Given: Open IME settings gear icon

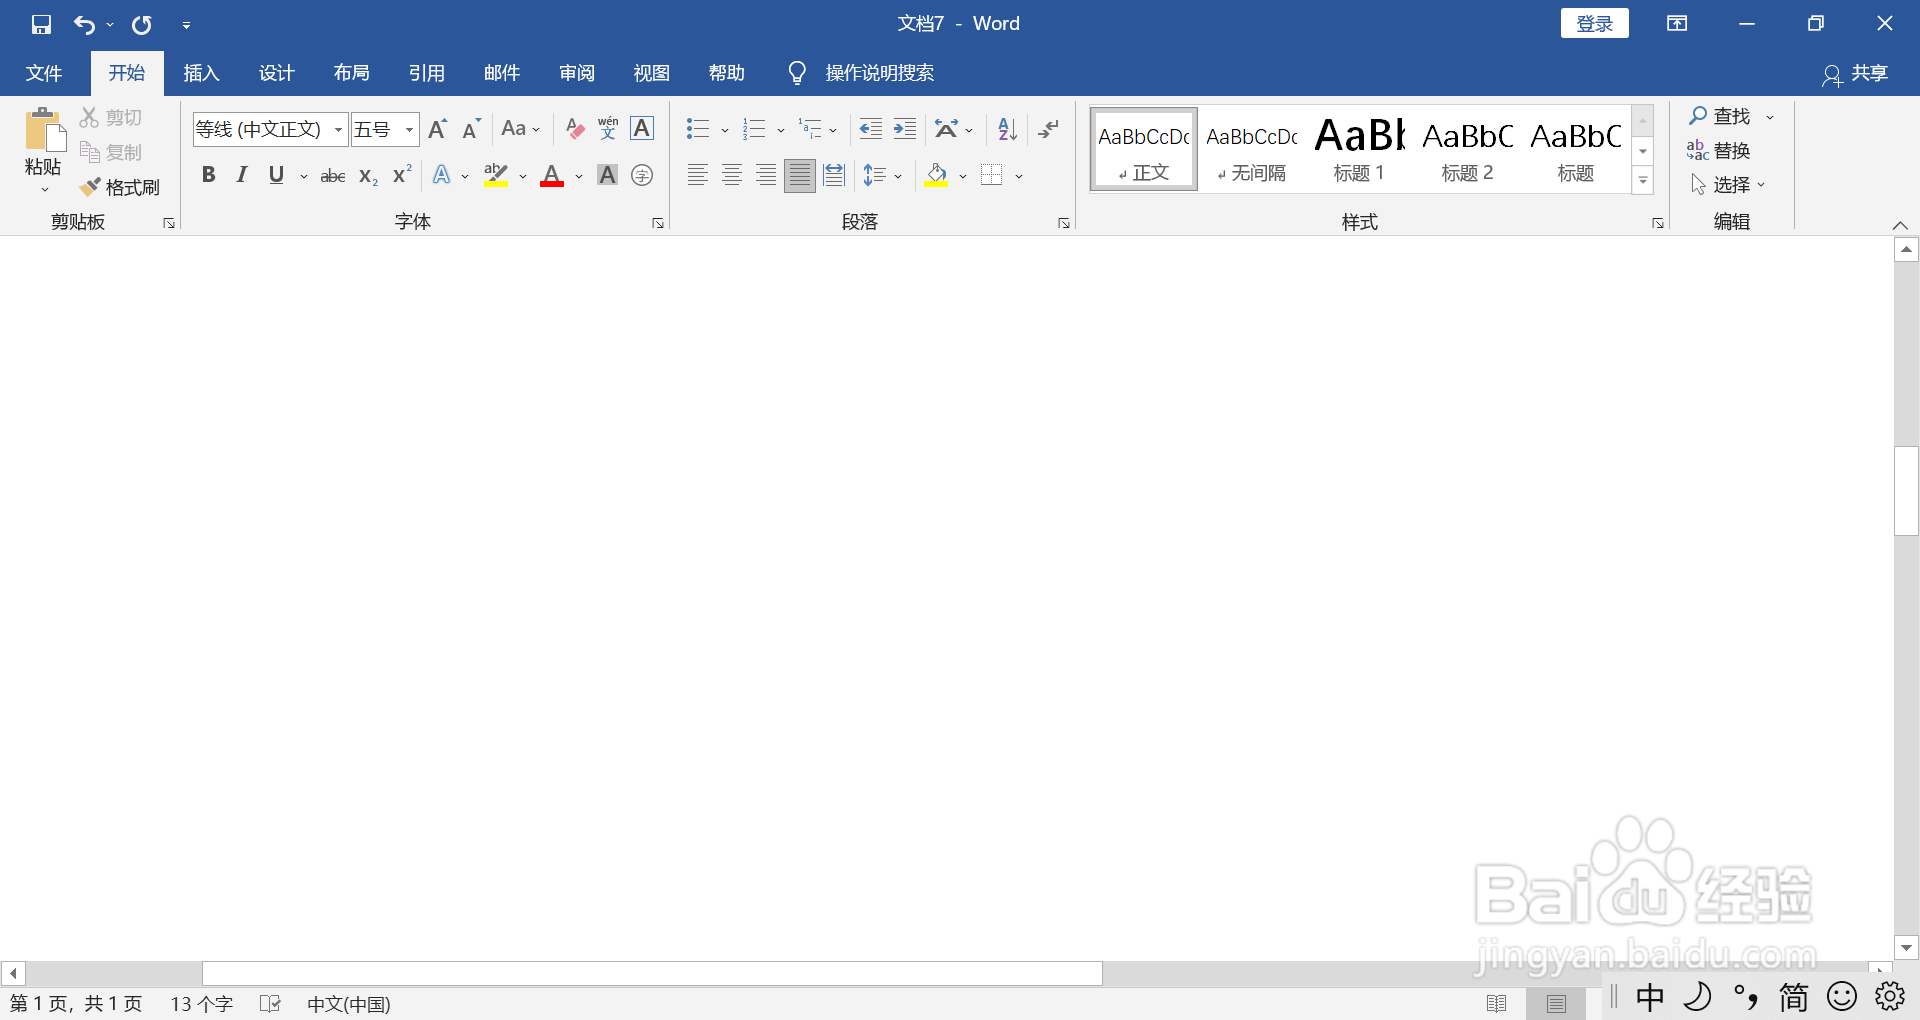Looking at the screenshot, I should 1890,996.
